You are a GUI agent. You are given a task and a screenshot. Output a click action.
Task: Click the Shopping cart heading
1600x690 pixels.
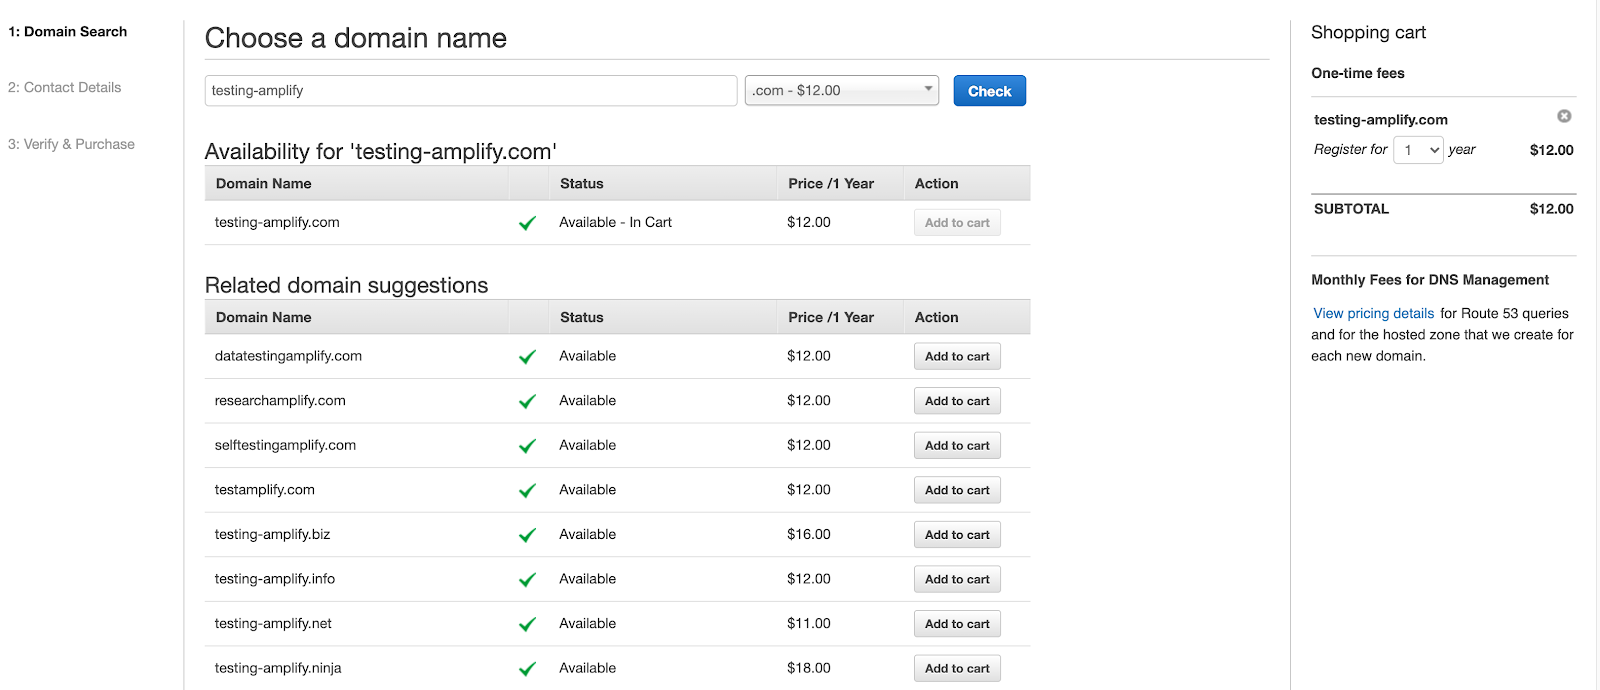click(1368, 32)
